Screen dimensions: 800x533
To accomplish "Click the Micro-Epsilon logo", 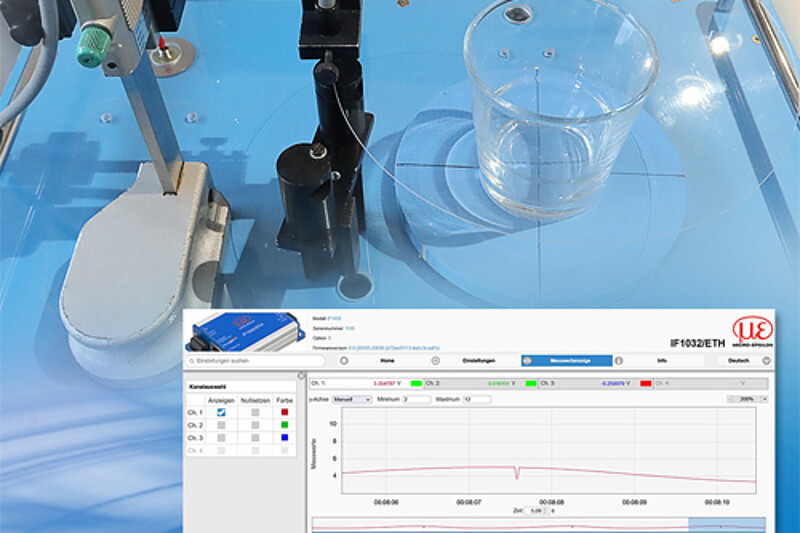I will [x=752, y=332].
